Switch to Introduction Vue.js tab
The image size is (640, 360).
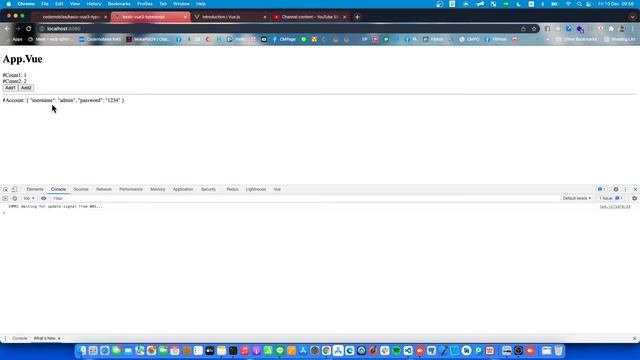click(229, 17)
